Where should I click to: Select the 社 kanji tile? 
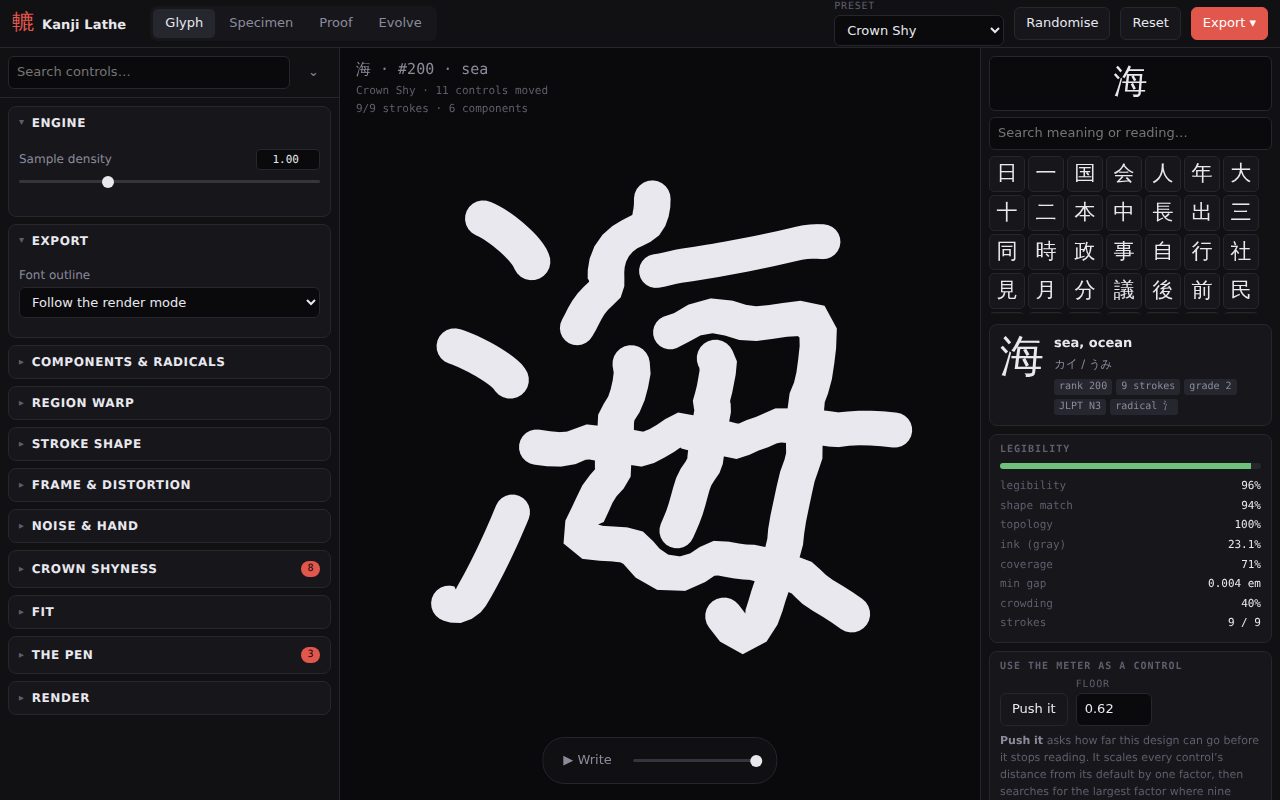(1241, 251)
